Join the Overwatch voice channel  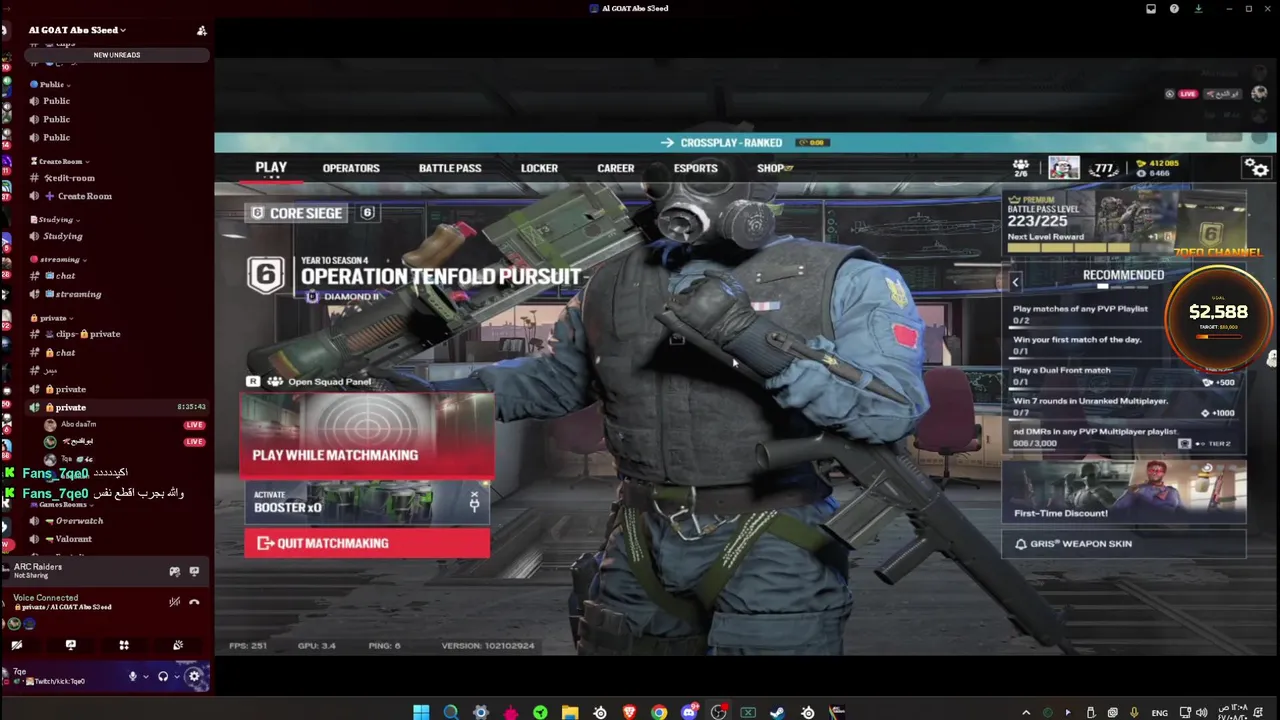click(79, 521)
